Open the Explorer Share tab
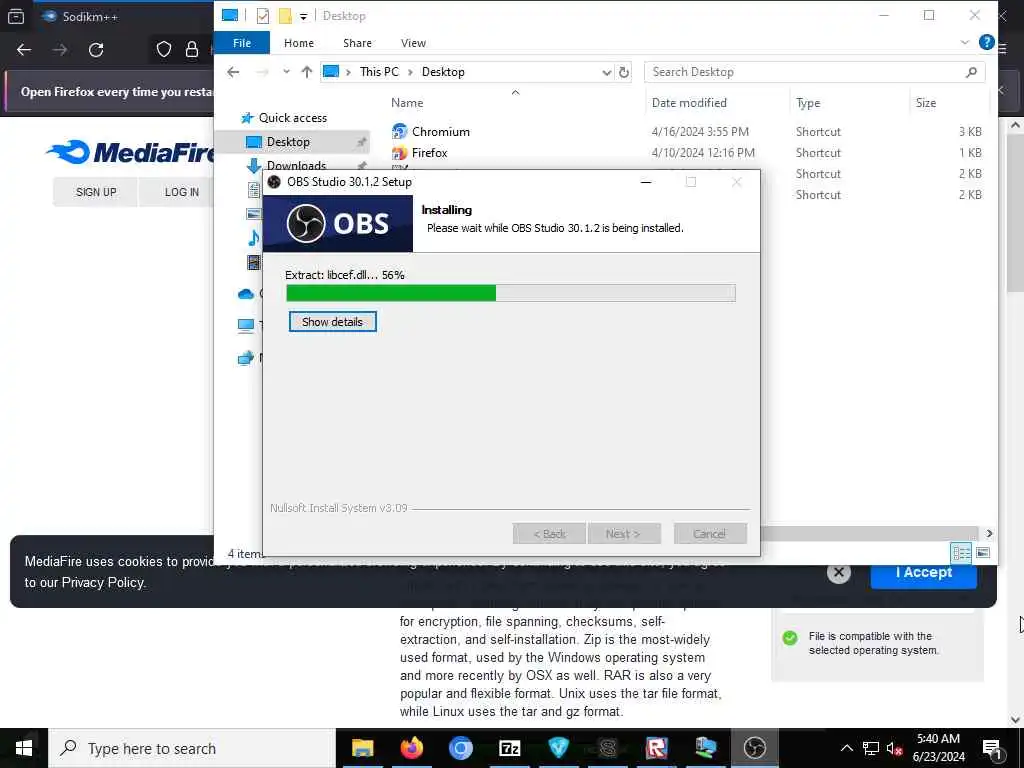 [x=357, y=42]
